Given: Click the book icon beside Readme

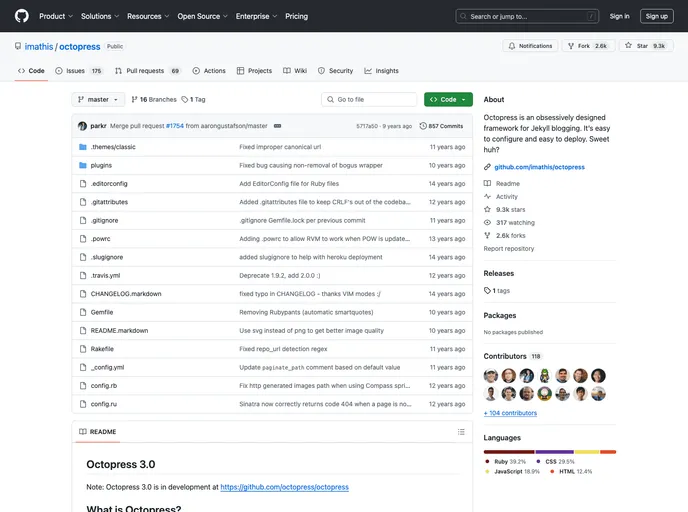Looking at the screenshot, I should click(487, 183).
